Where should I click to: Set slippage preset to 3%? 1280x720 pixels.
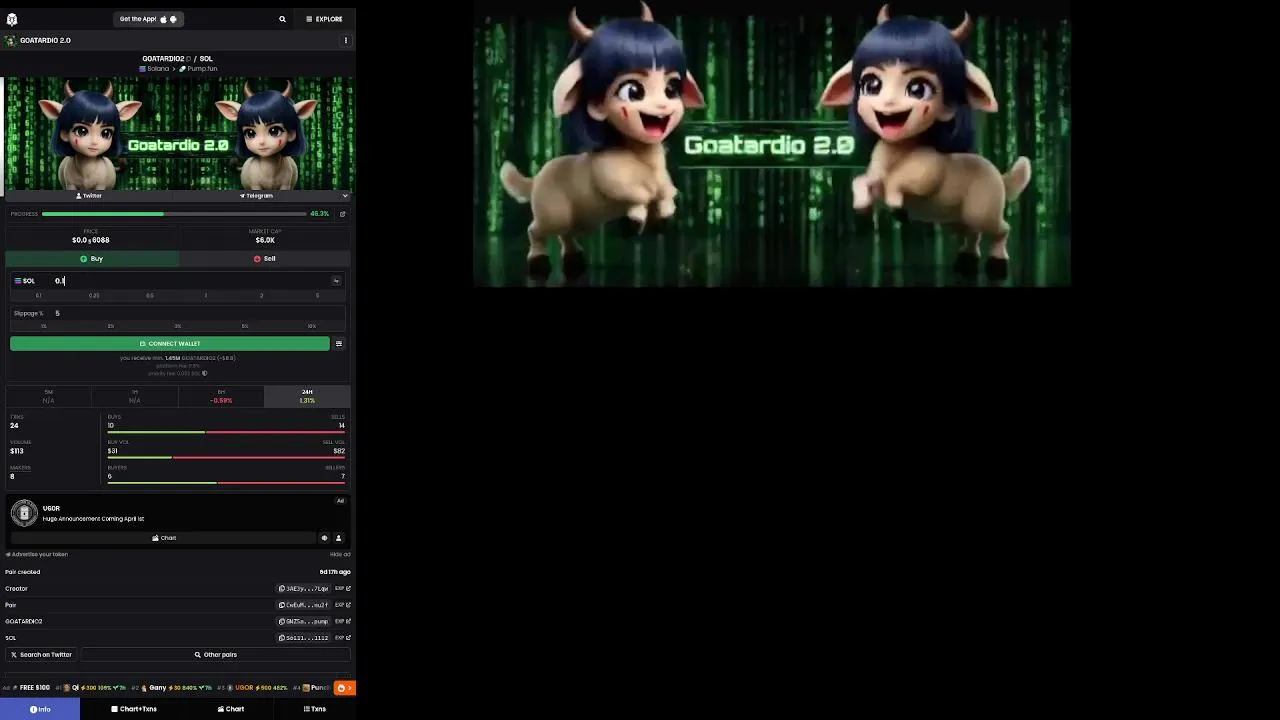pos(178,326)
